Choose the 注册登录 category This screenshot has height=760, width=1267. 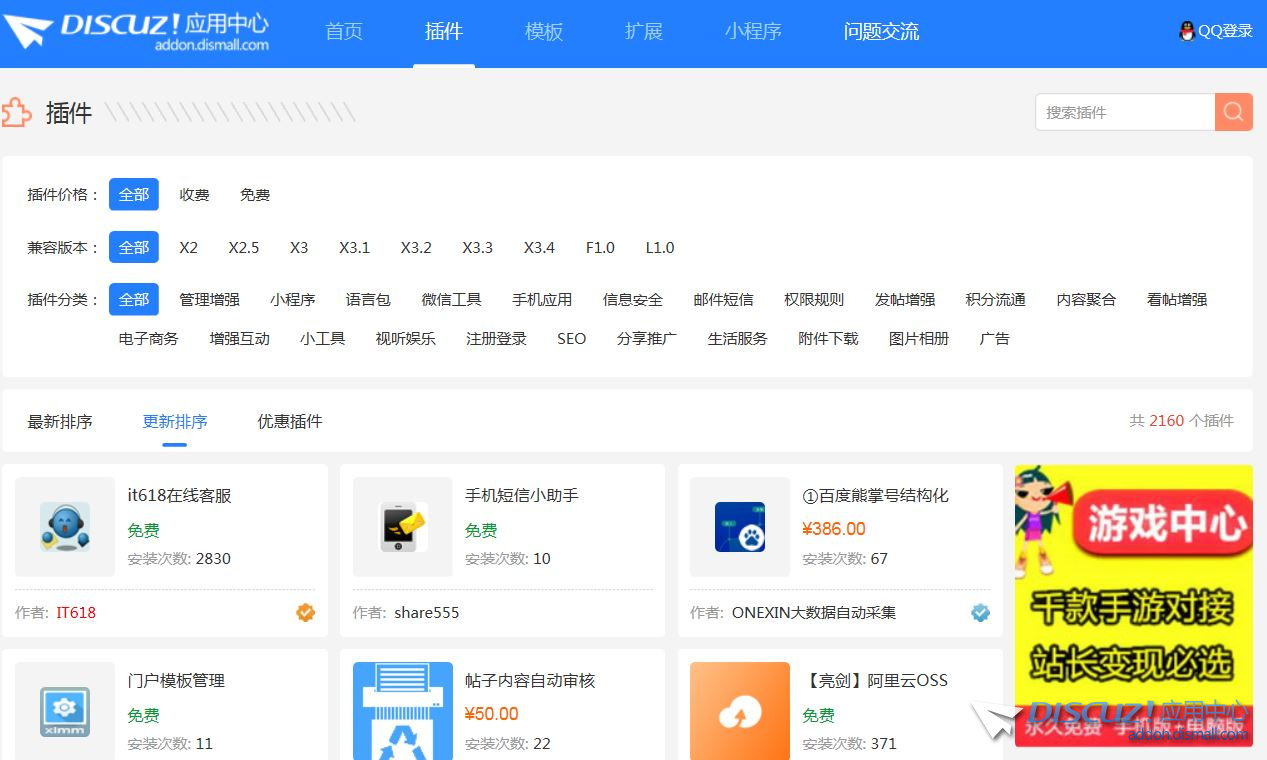(x=496, y=338)
